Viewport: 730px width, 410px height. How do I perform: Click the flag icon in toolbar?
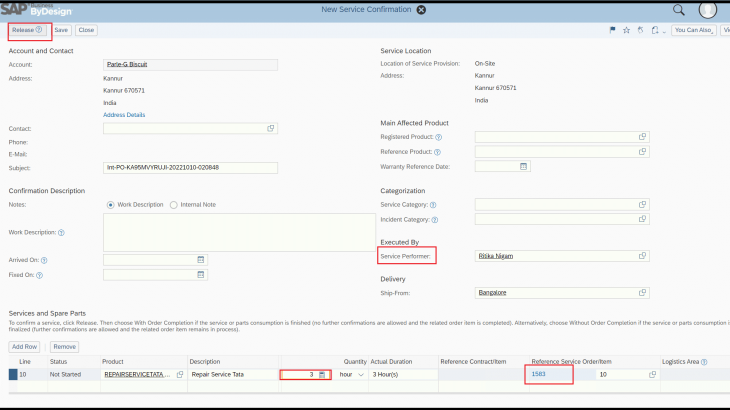click(612, 30)
